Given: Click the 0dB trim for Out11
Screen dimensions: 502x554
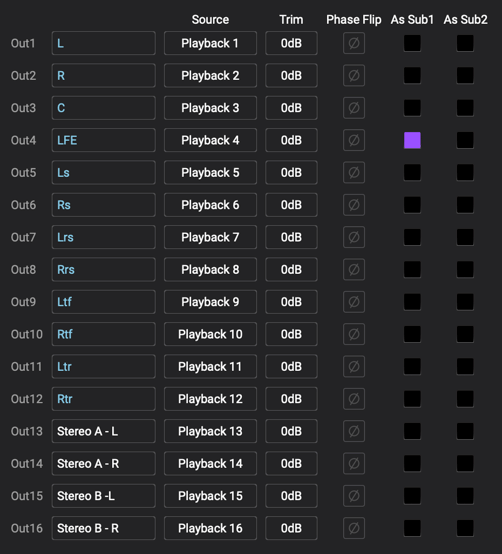Looking at the screenshot, I should pyautogui.click(x=291, y=366).
